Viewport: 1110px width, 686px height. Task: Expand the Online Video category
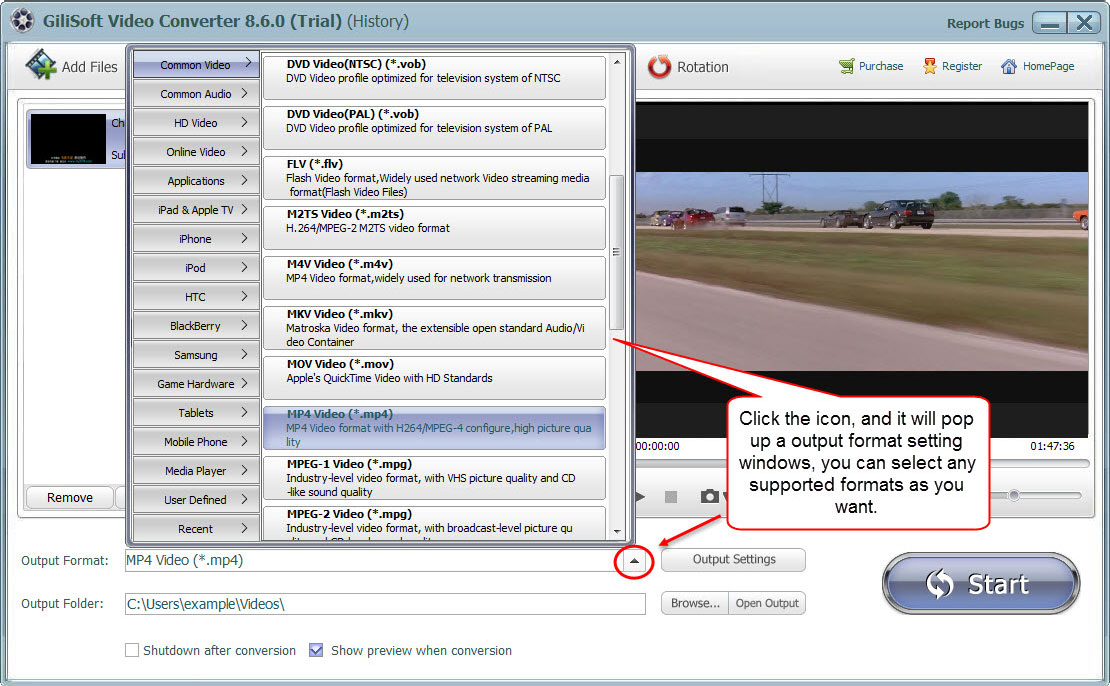click(196, 152)
